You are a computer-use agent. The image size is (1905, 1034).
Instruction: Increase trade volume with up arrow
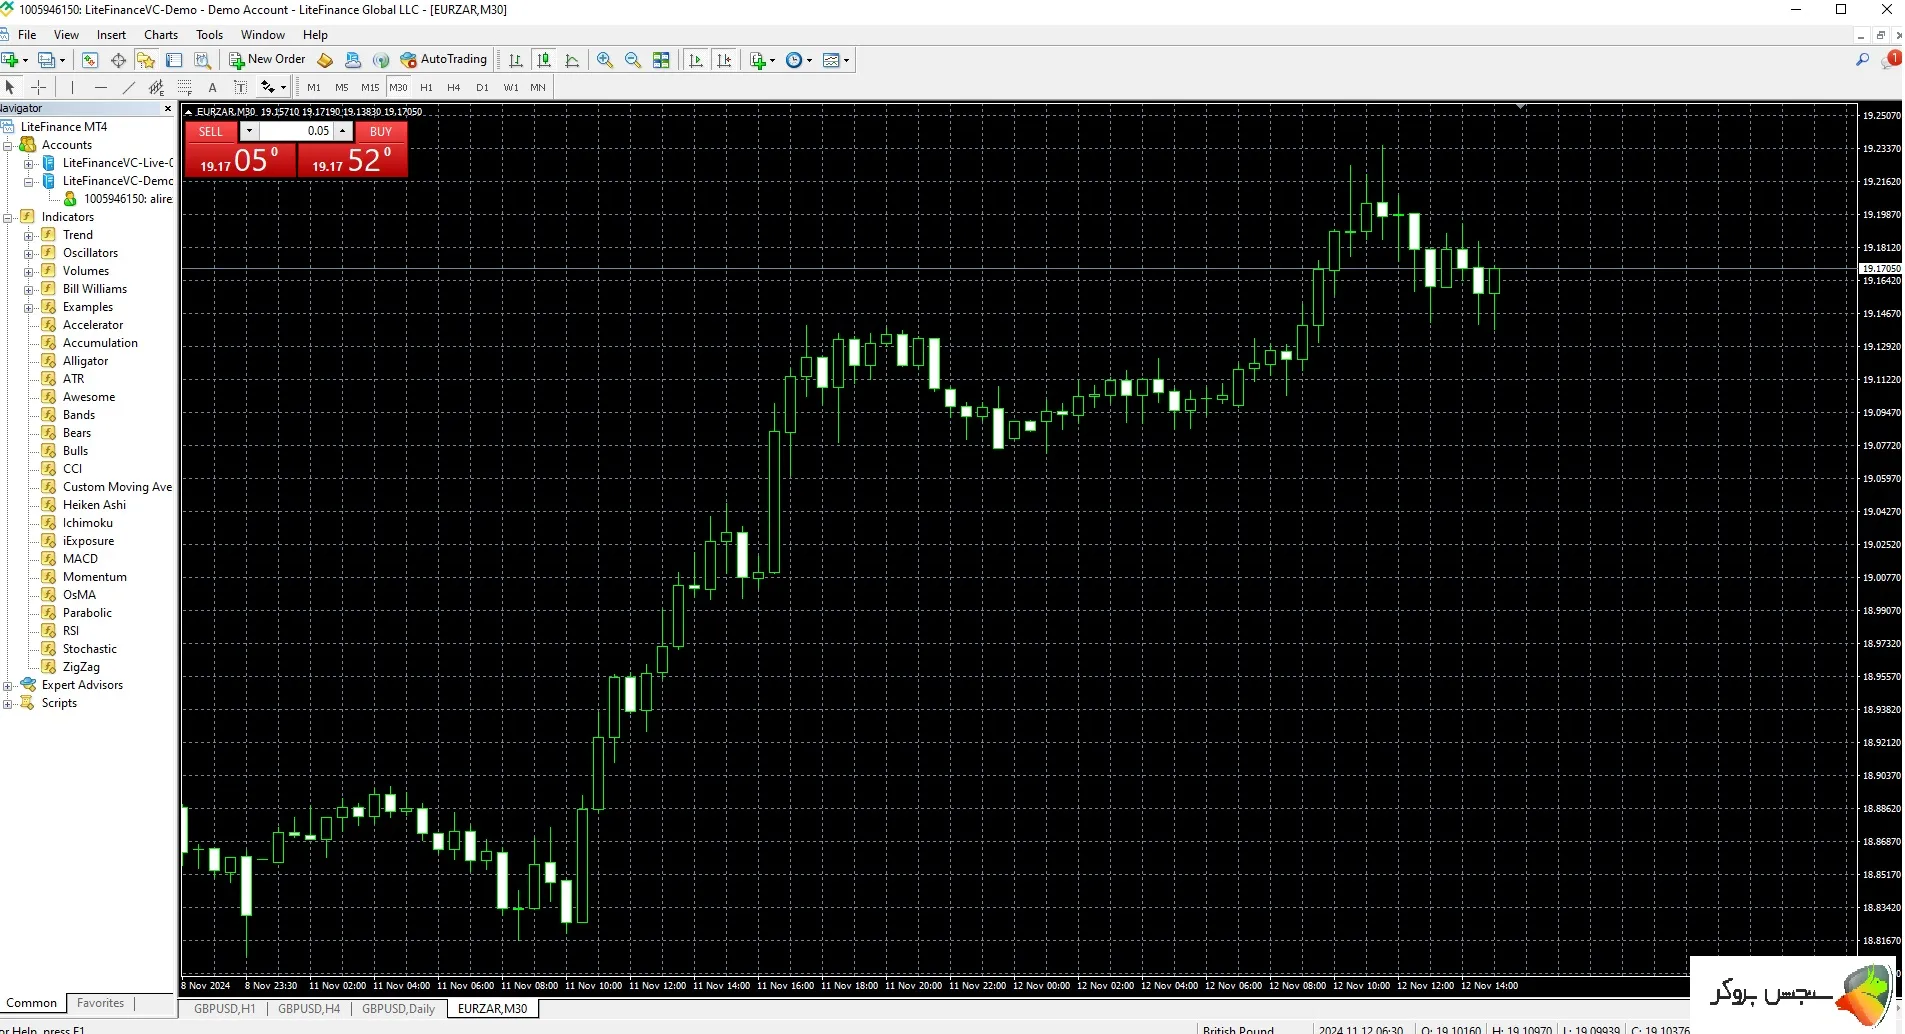(x=343, y=132)
